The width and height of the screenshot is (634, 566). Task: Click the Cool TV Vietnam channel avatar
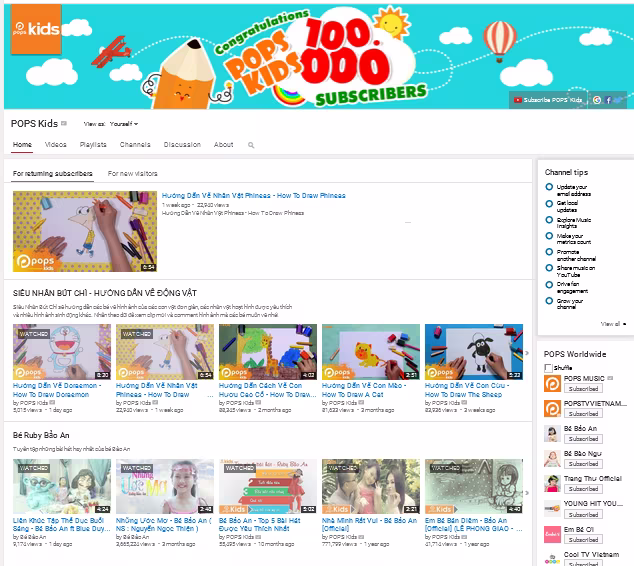click(x=552, y=559)
